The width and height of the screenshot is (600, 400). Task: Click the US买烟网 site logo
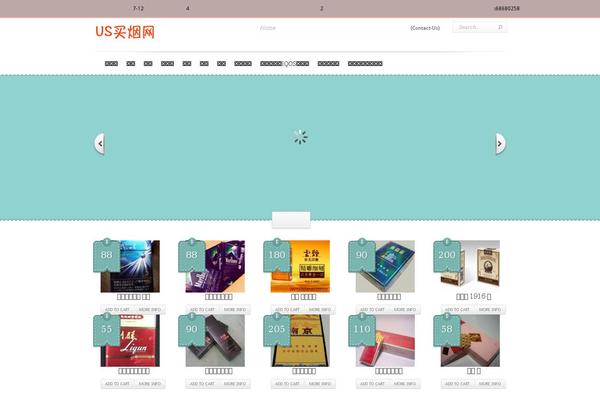pyautogui.click(x=125, y=32)
